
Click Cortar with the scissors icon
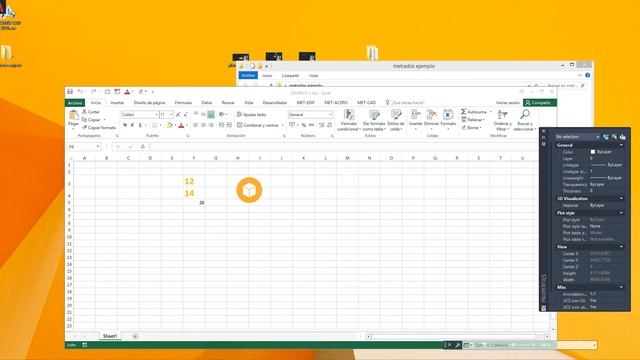coord(91,111)
